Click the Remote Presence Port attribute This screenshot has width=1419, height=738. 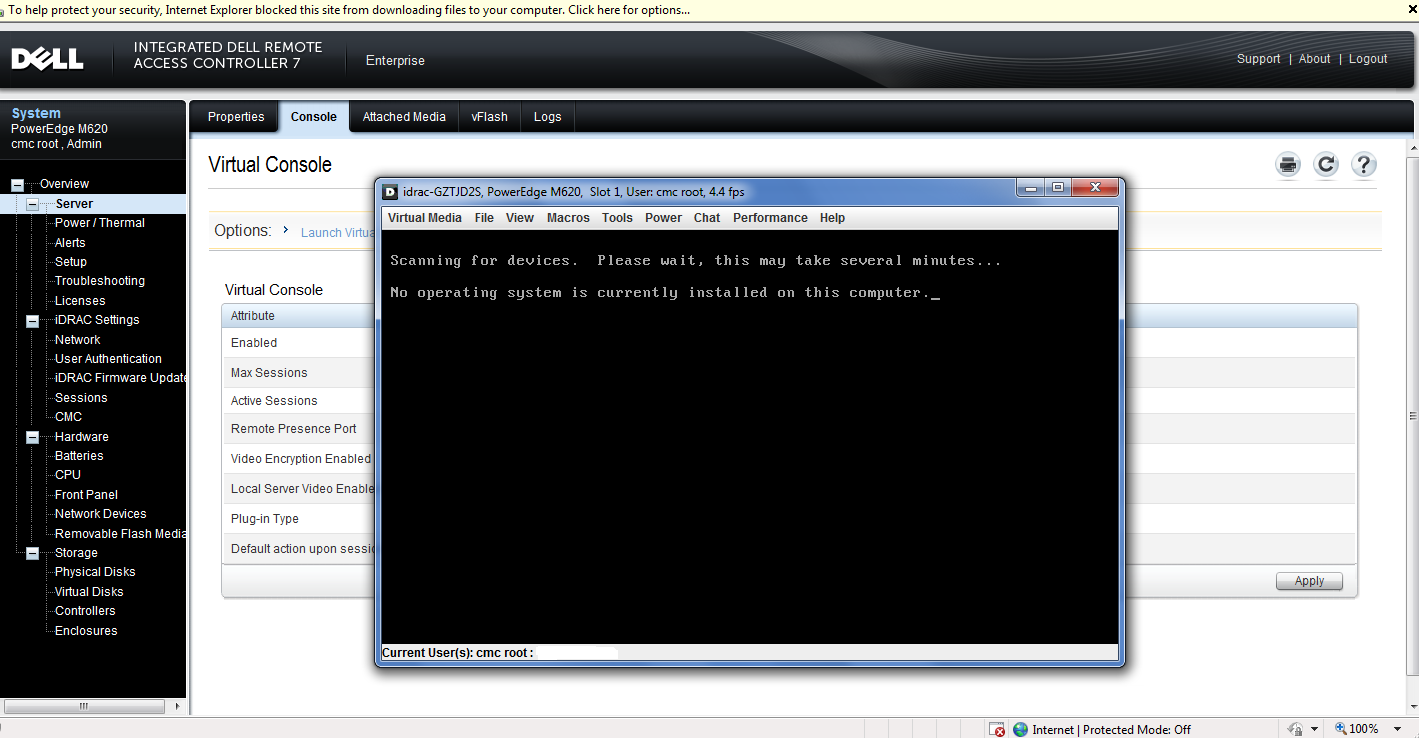294,429
